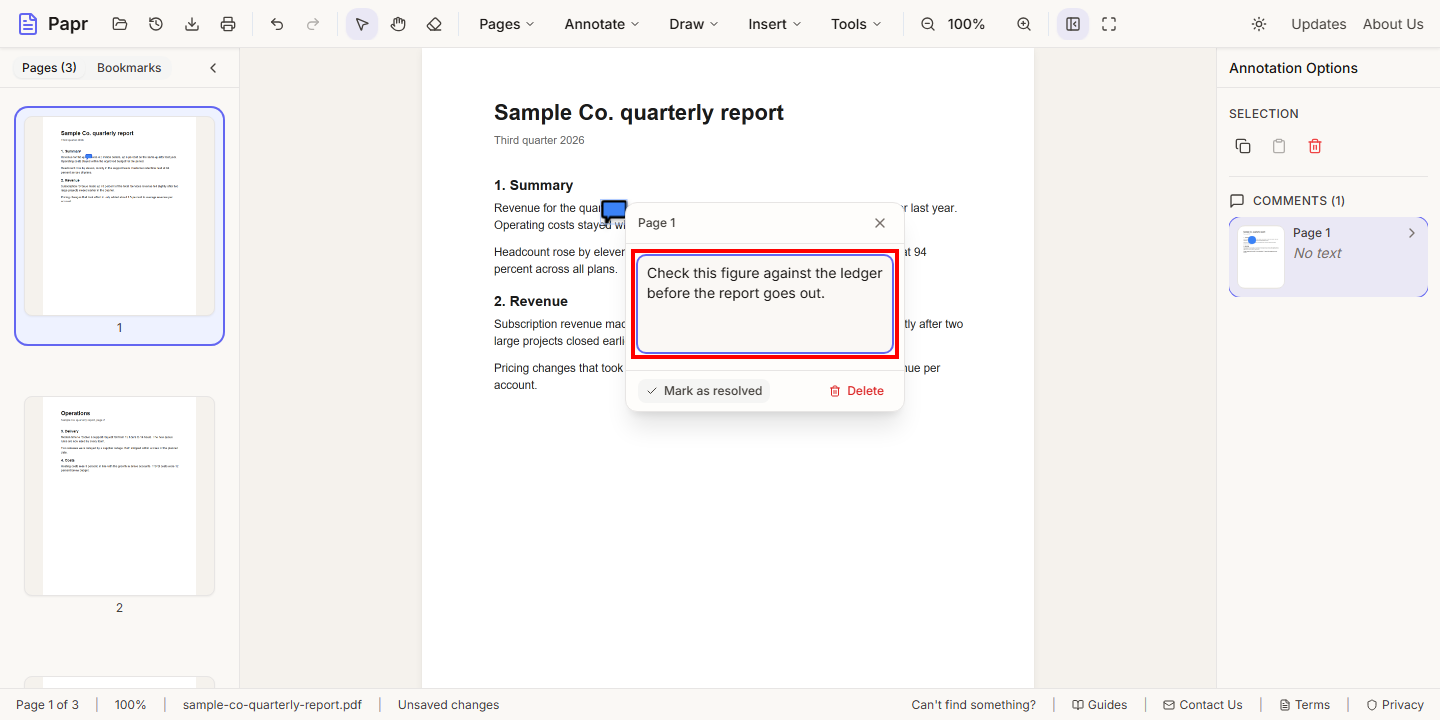Select the eraser tool

(434, 24)
